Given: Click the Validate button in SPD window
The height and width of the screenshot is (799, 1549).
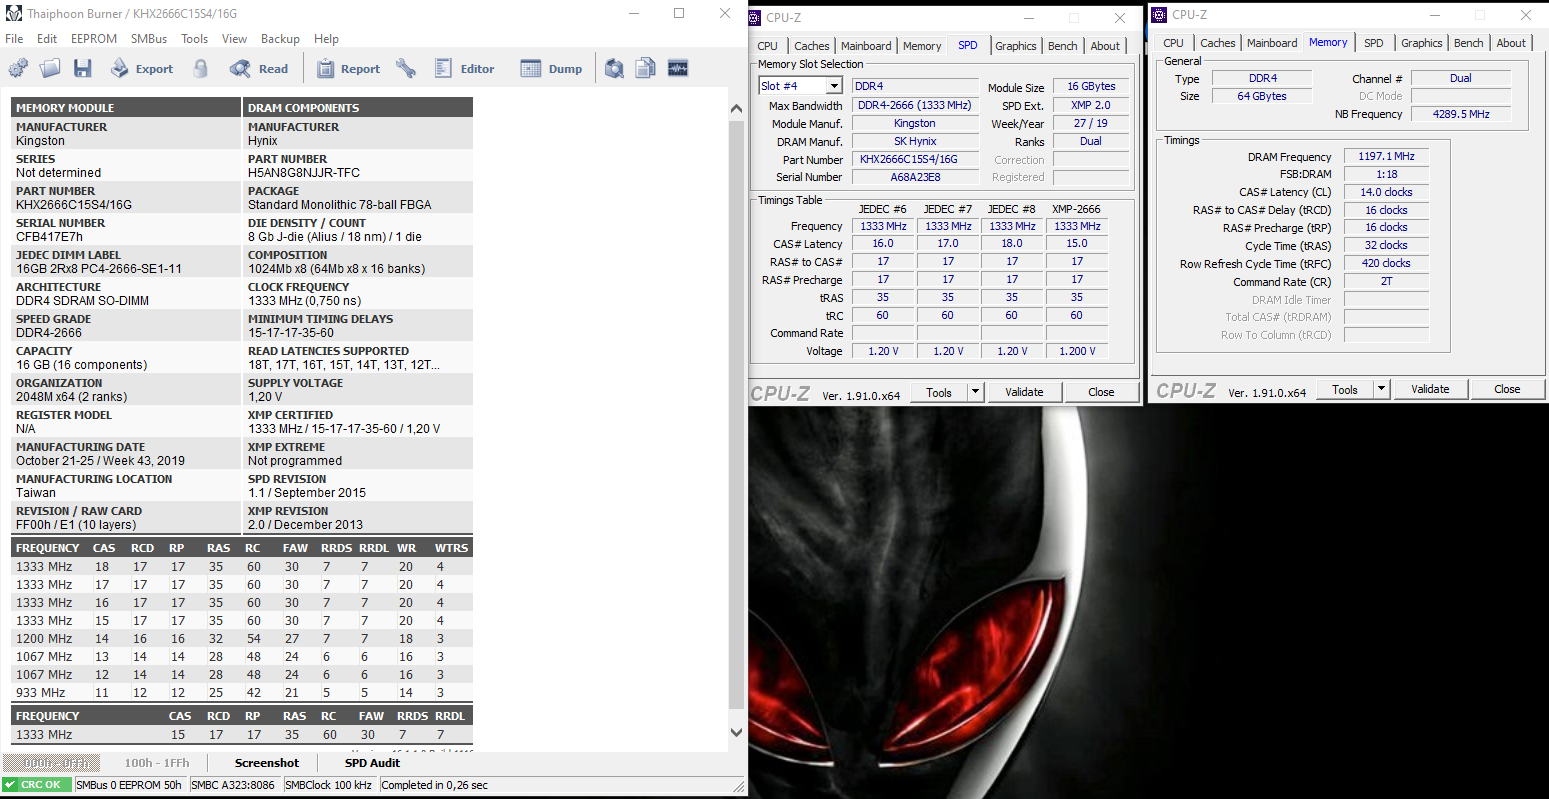Looking at the screenshot, I should [1024, 392].
